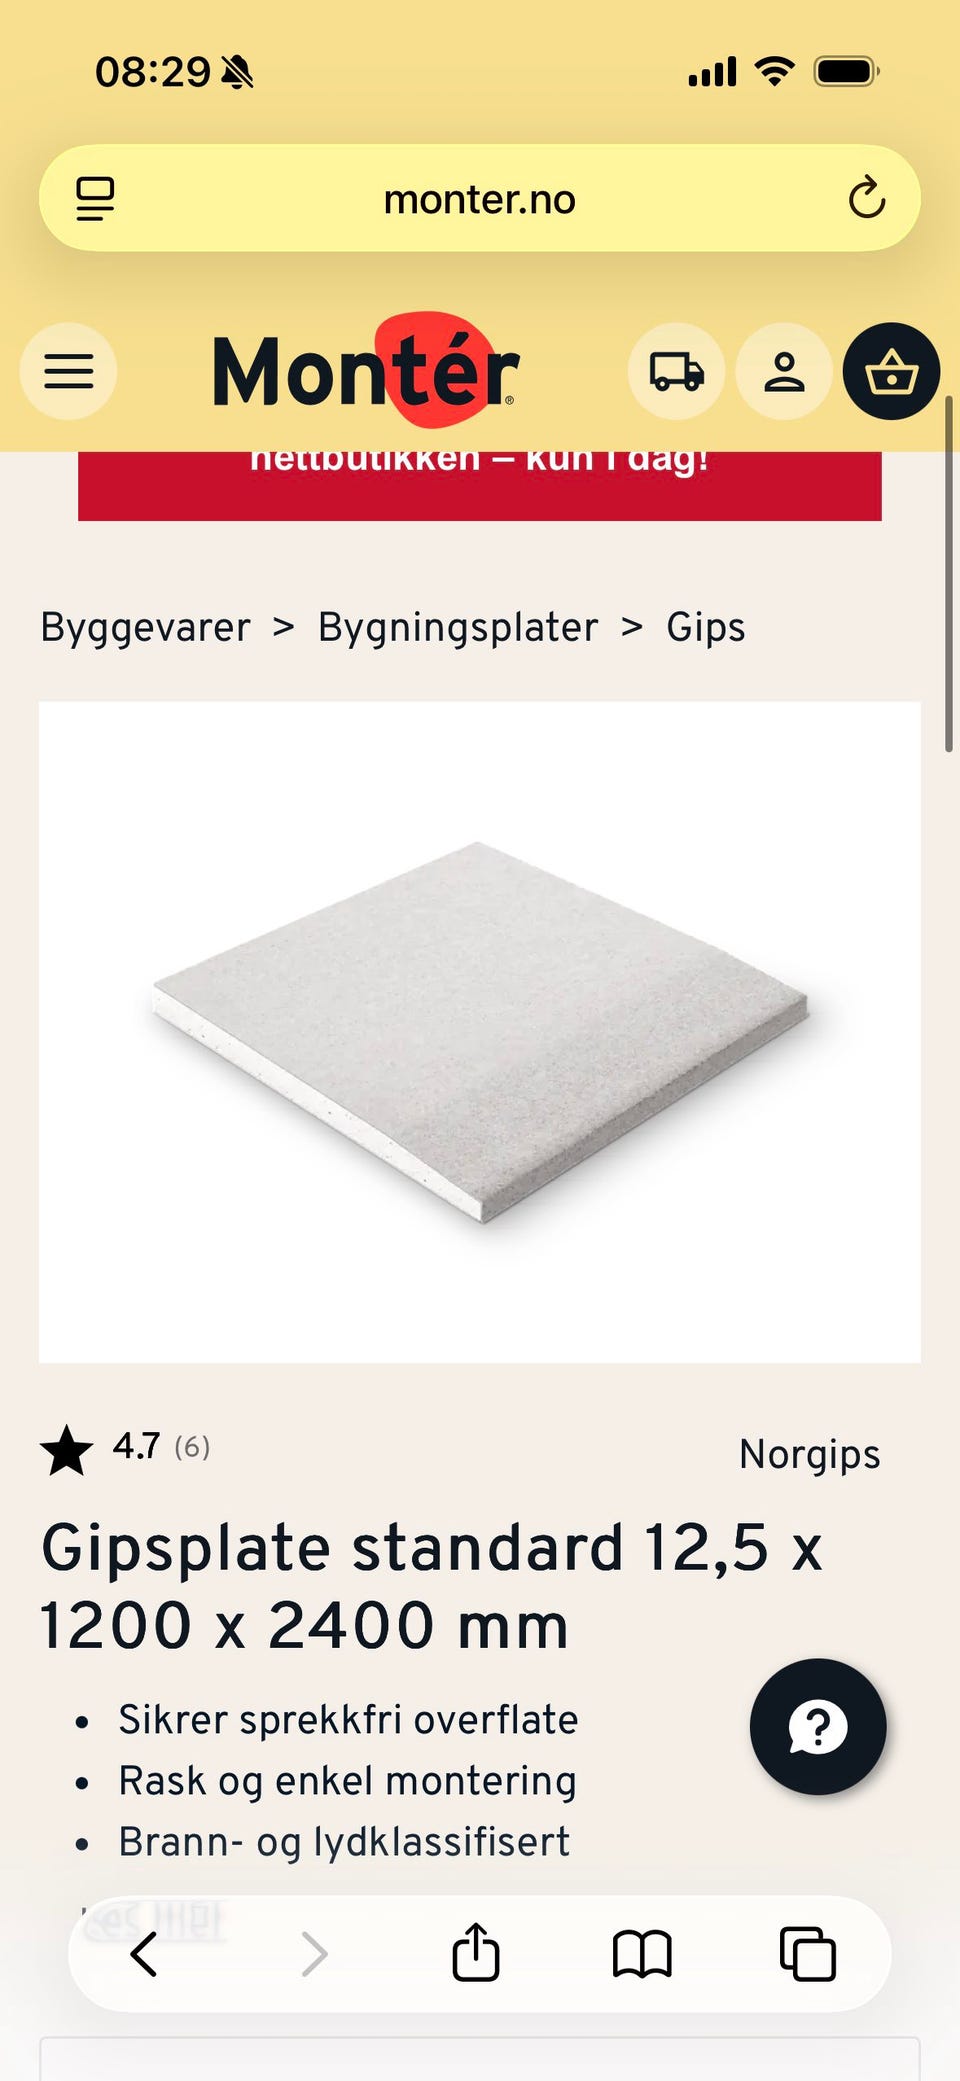Open the delivery truck icon
This screenshot has height=2081, width=960.
pos(677,371)
